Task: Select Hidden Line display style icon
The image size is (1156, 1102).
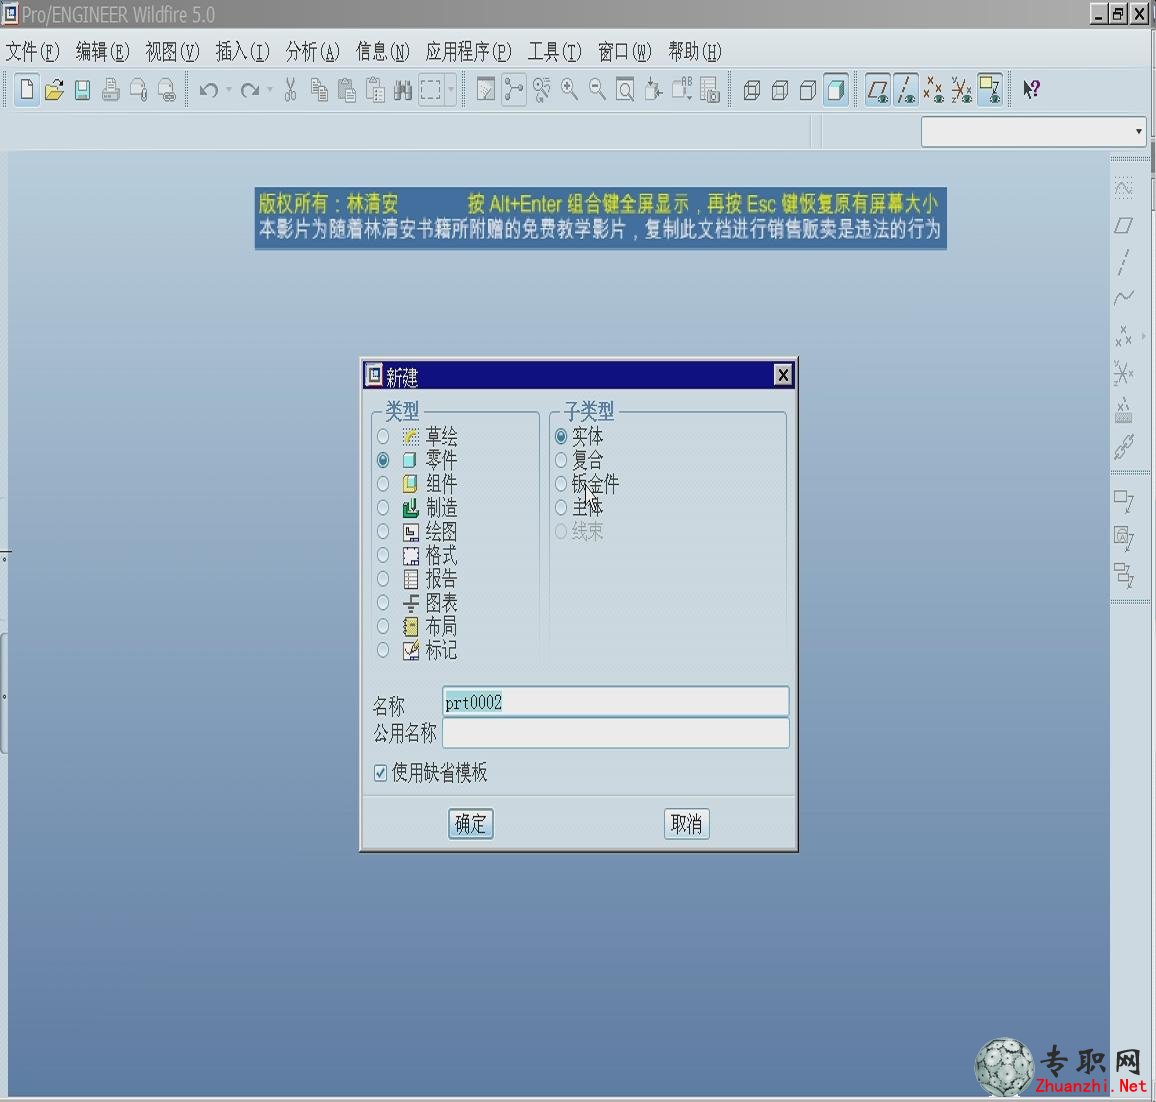Action: coord(779,90)
